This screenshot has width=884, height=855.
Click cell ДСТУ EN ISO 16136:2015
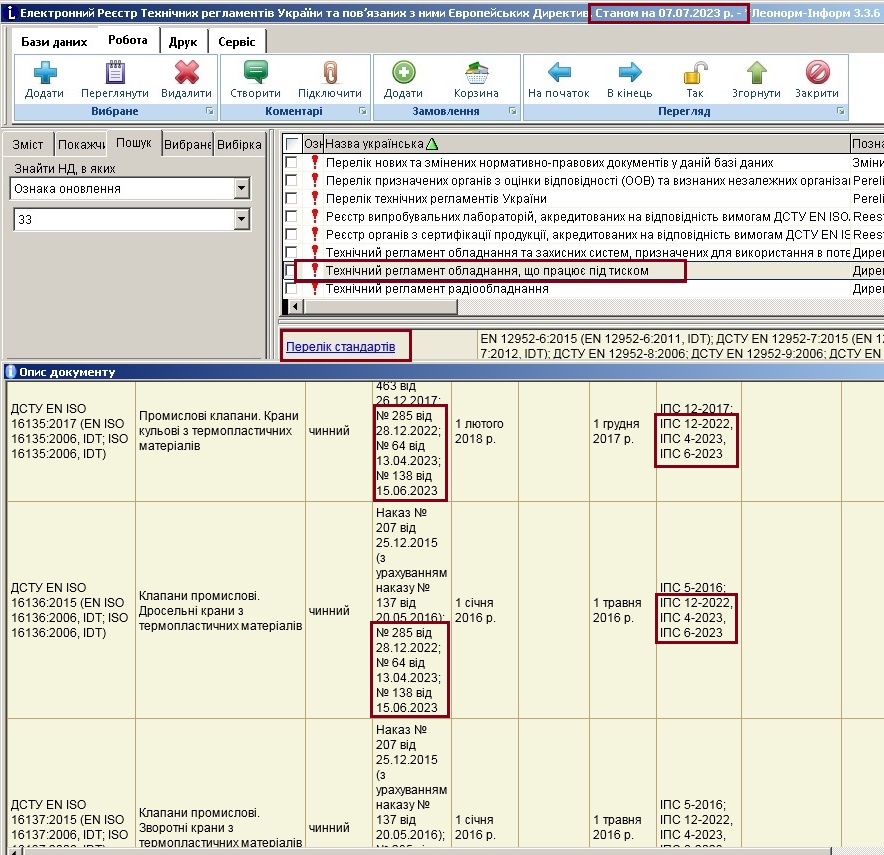tap(70, 610)
